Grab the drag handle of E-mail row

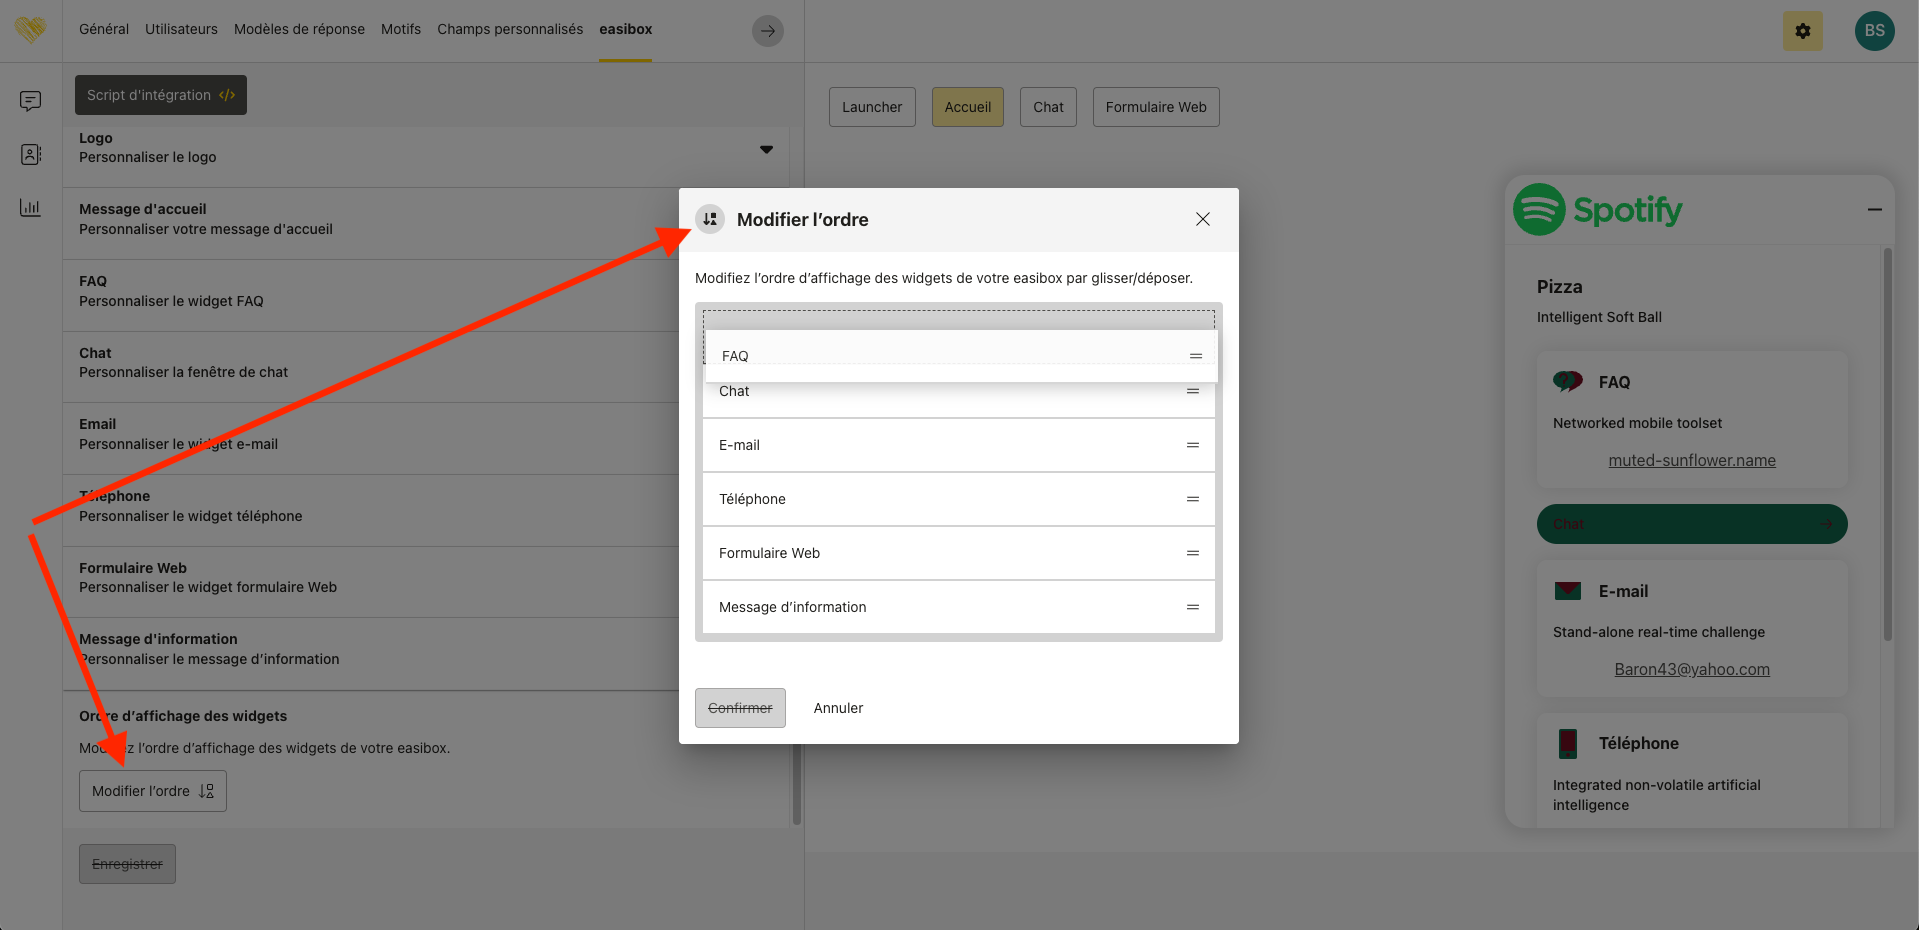coord(1192,445)
